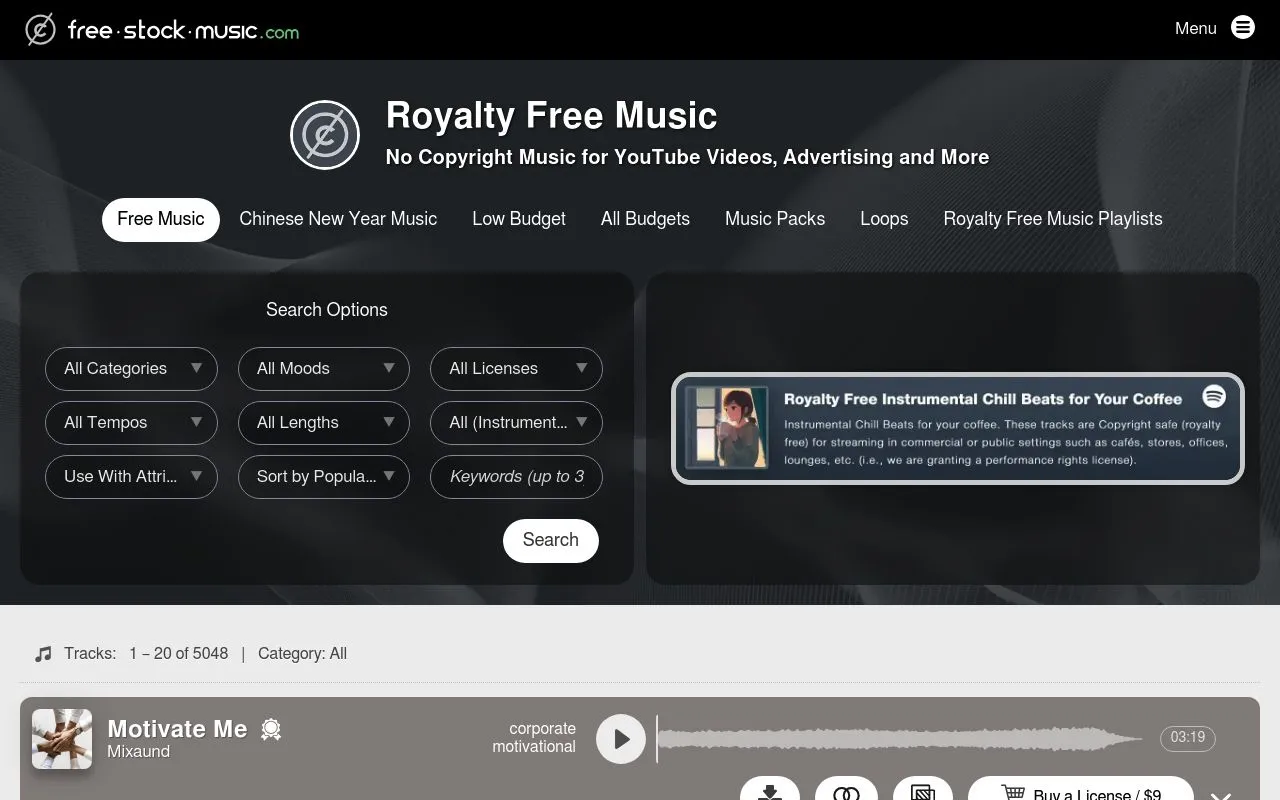Open the All Licenses dropdown
Screen dimensions: 1280x800
516,368
